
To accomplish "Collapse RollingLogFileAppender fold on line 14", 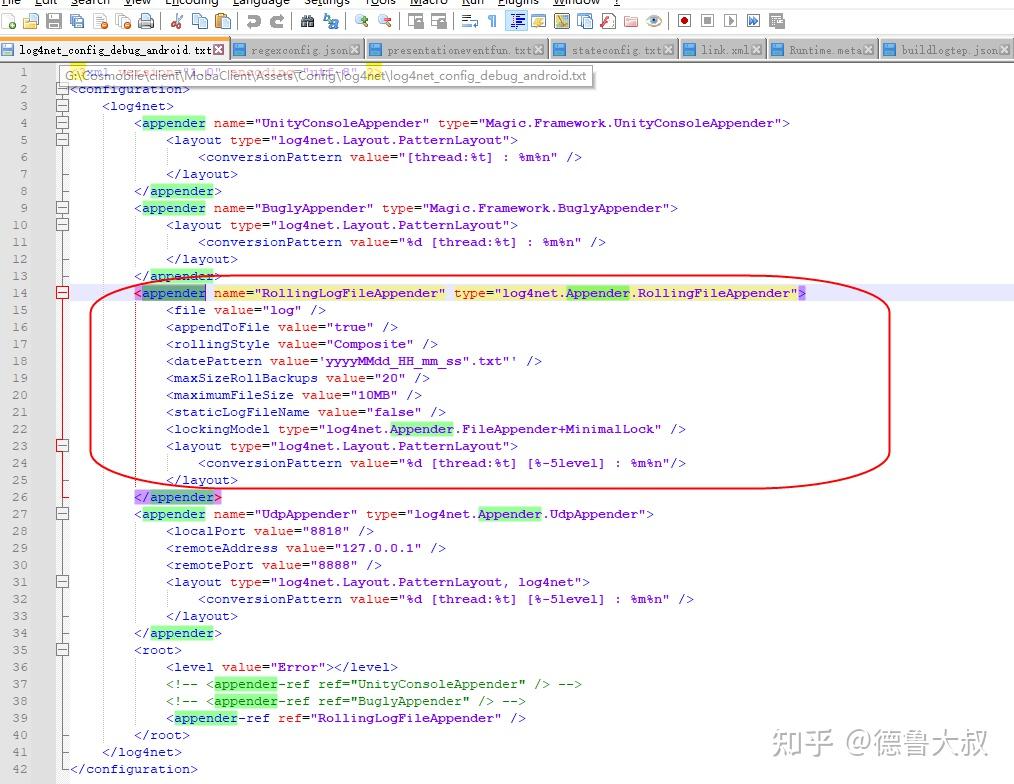I will click(x=62, y=293).
